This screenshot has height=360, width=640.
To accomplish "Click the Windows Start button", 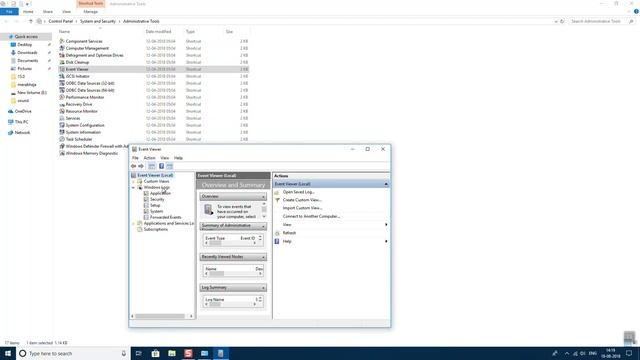I will point(8,353).
